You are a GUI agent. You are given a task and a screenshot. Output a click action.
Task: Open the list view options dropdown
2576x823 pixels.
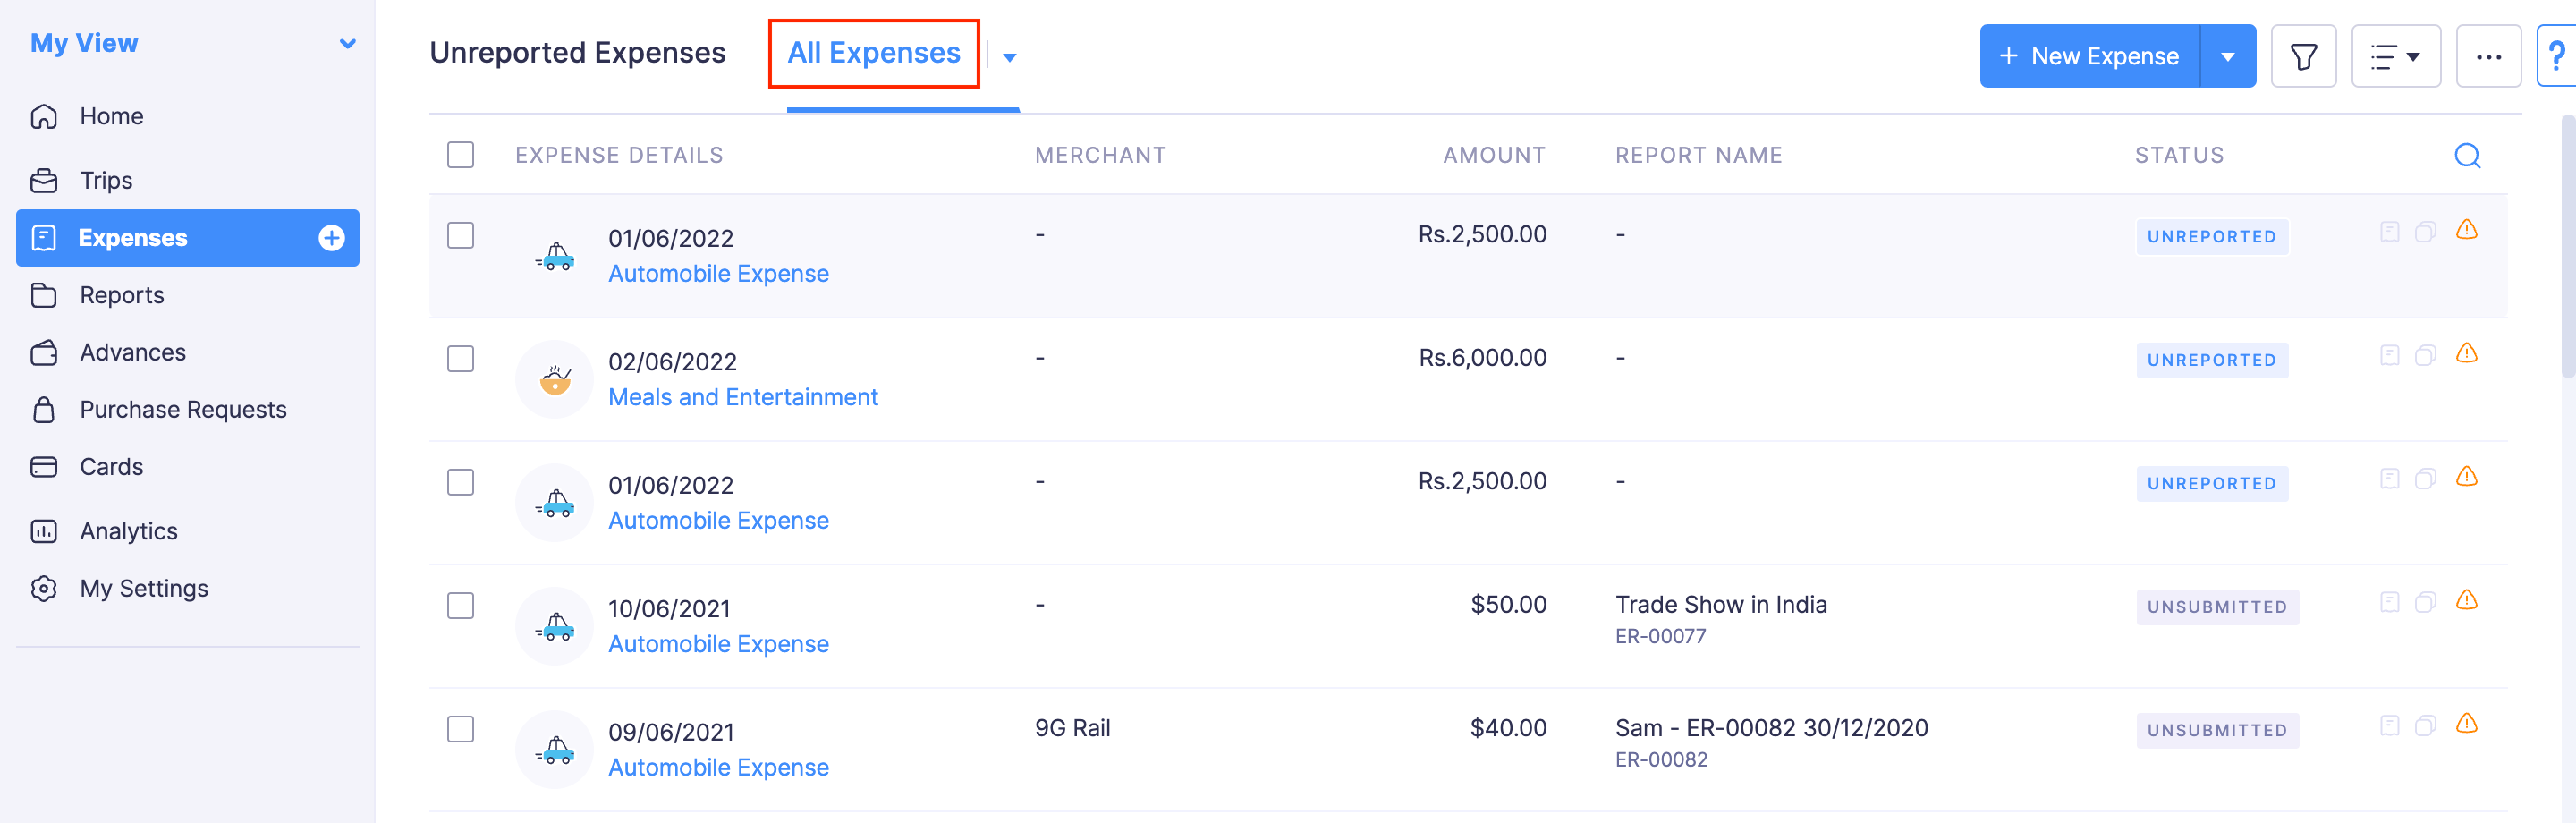pos(2396,56)
